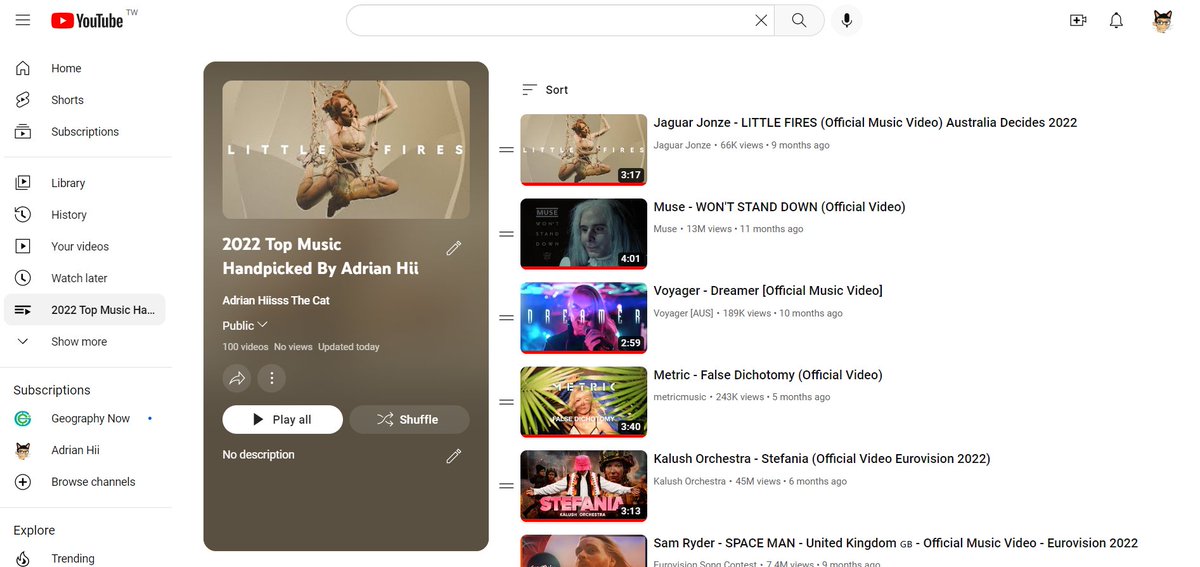1200x567 pixels.
Task: Click Browse channels plus icon
Action: (x=22, y=482)
